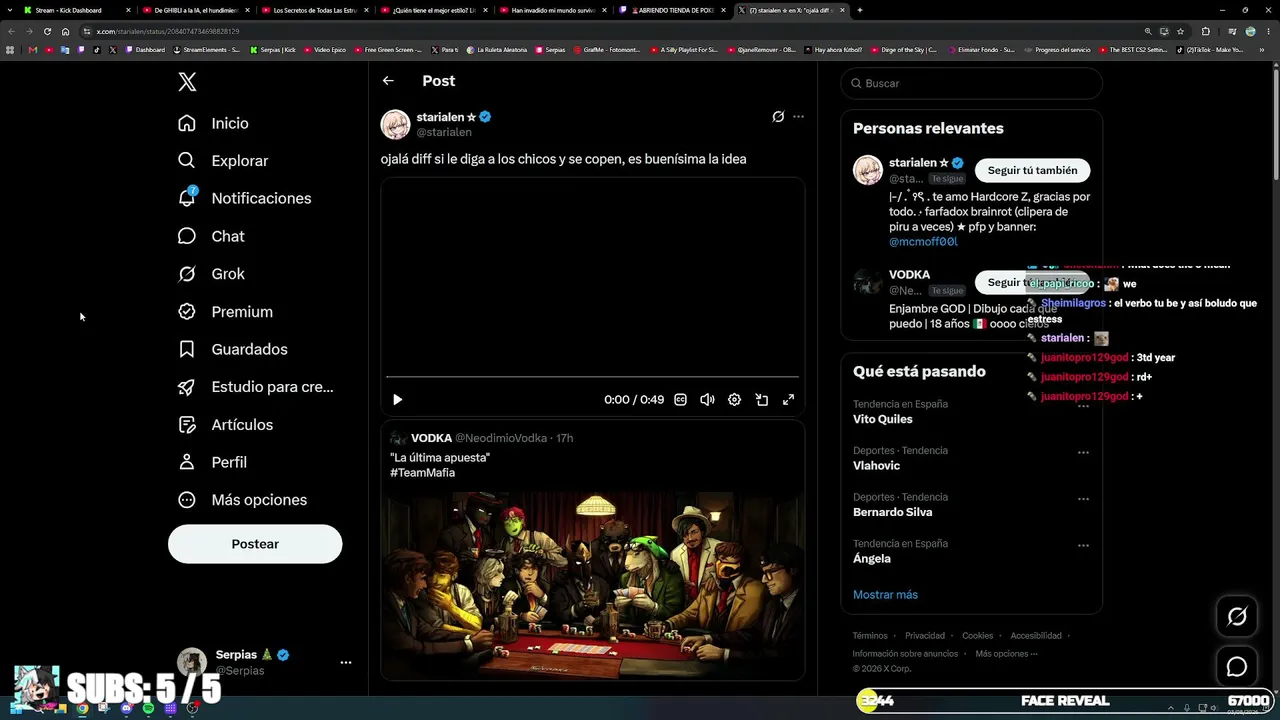Open Bernardo Silva trend options menu

coord(1083,498)
